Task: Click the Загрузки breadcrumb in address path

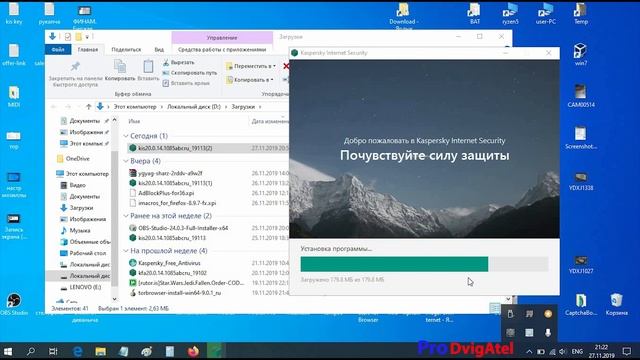Action: point(243,107)
